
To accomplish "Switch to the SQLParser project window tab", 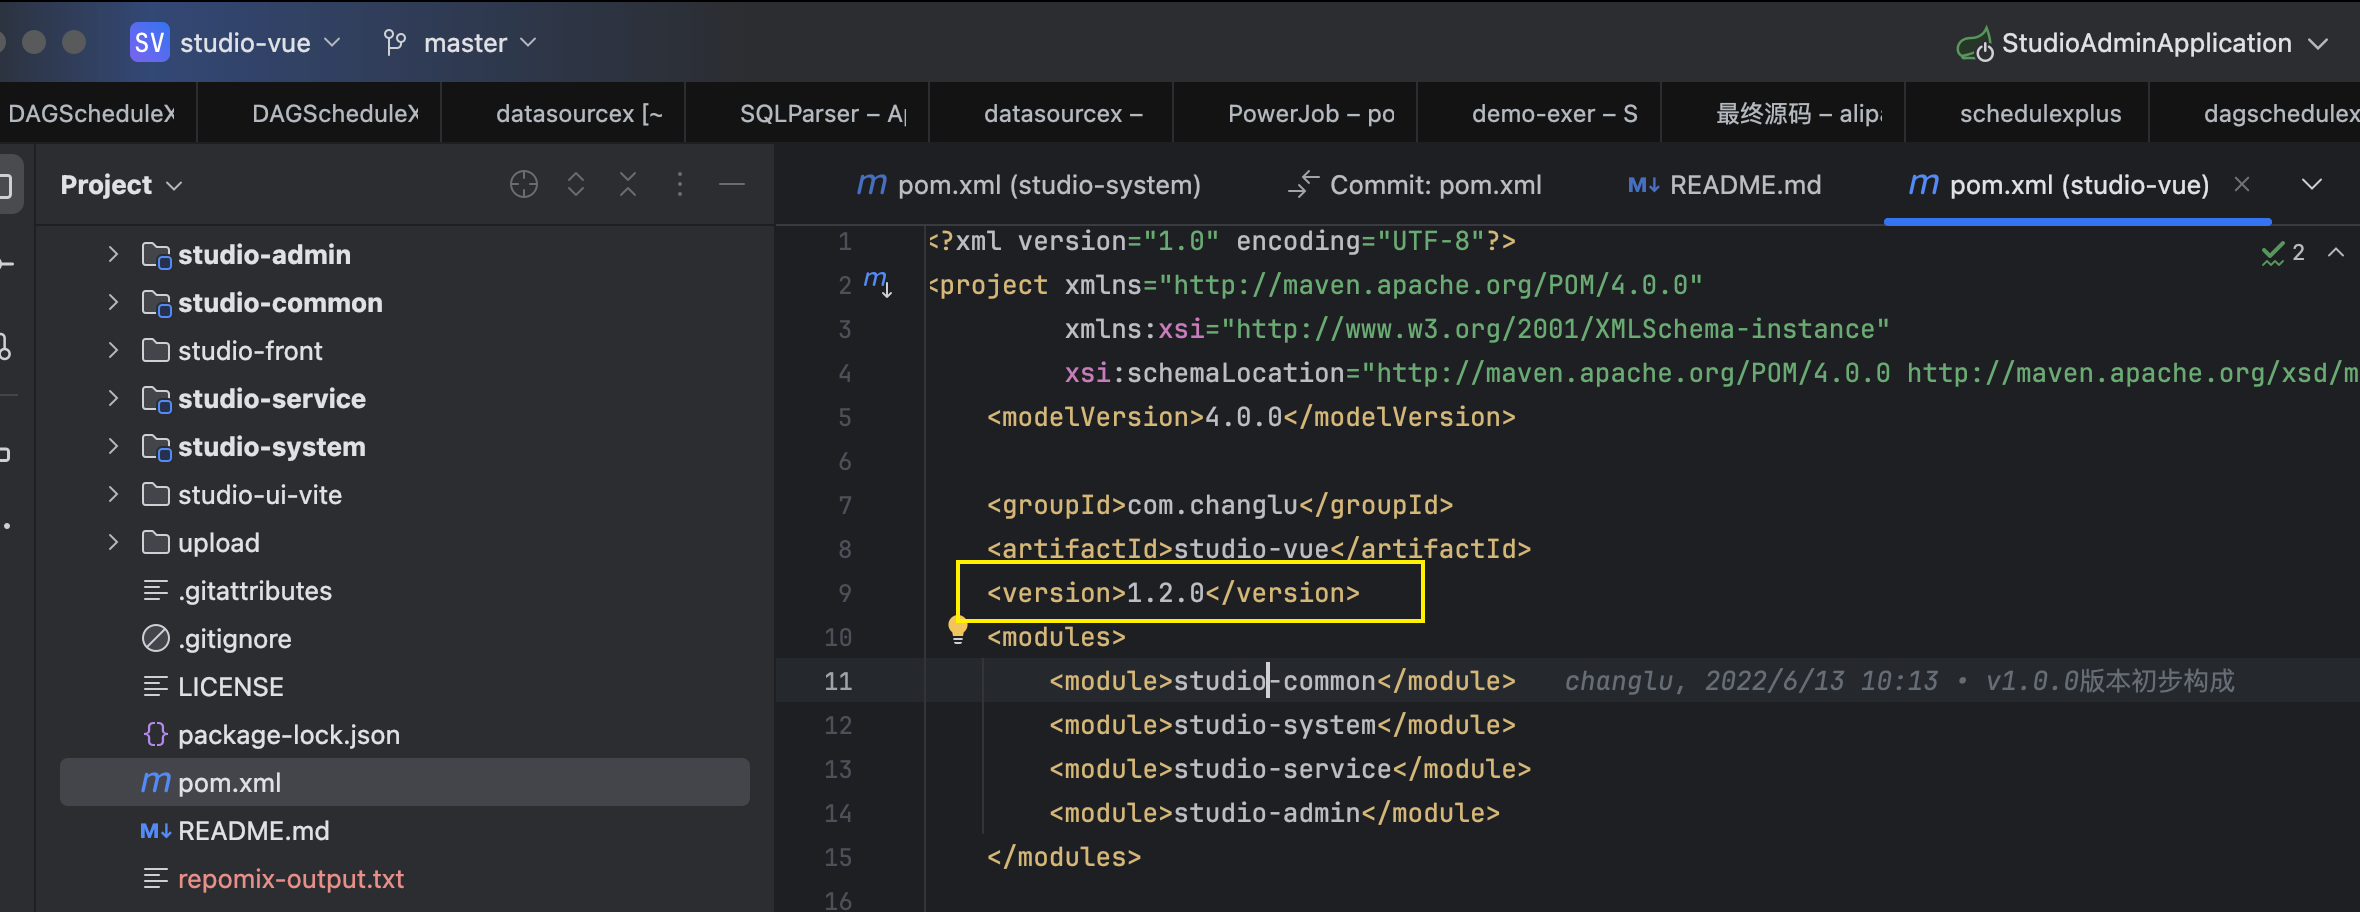I will (x=808, y=114).
